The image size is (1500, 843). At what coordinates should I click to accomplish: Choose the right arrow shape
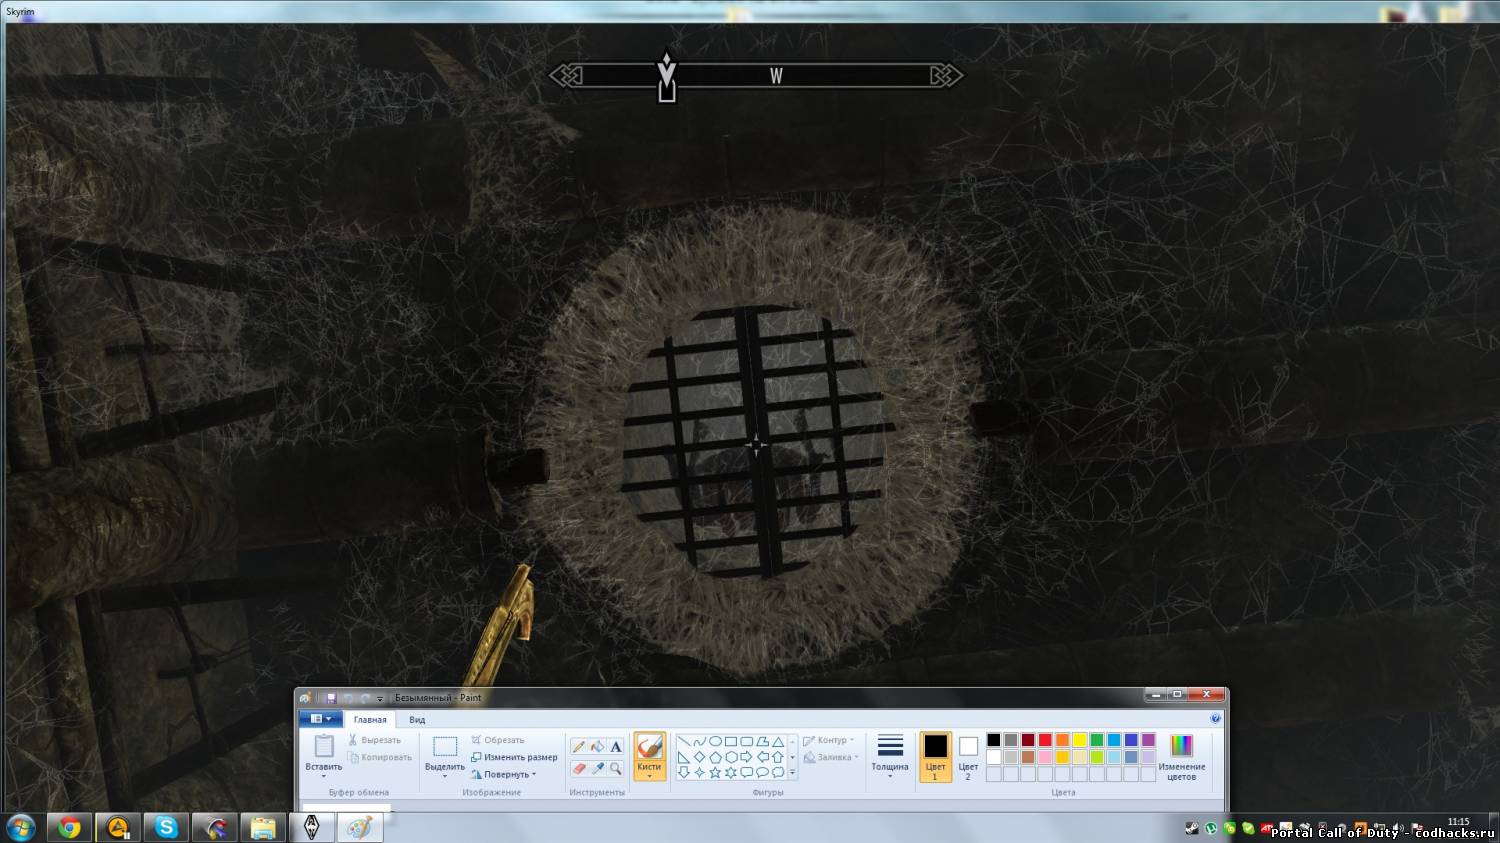click(x=747, y=757)
